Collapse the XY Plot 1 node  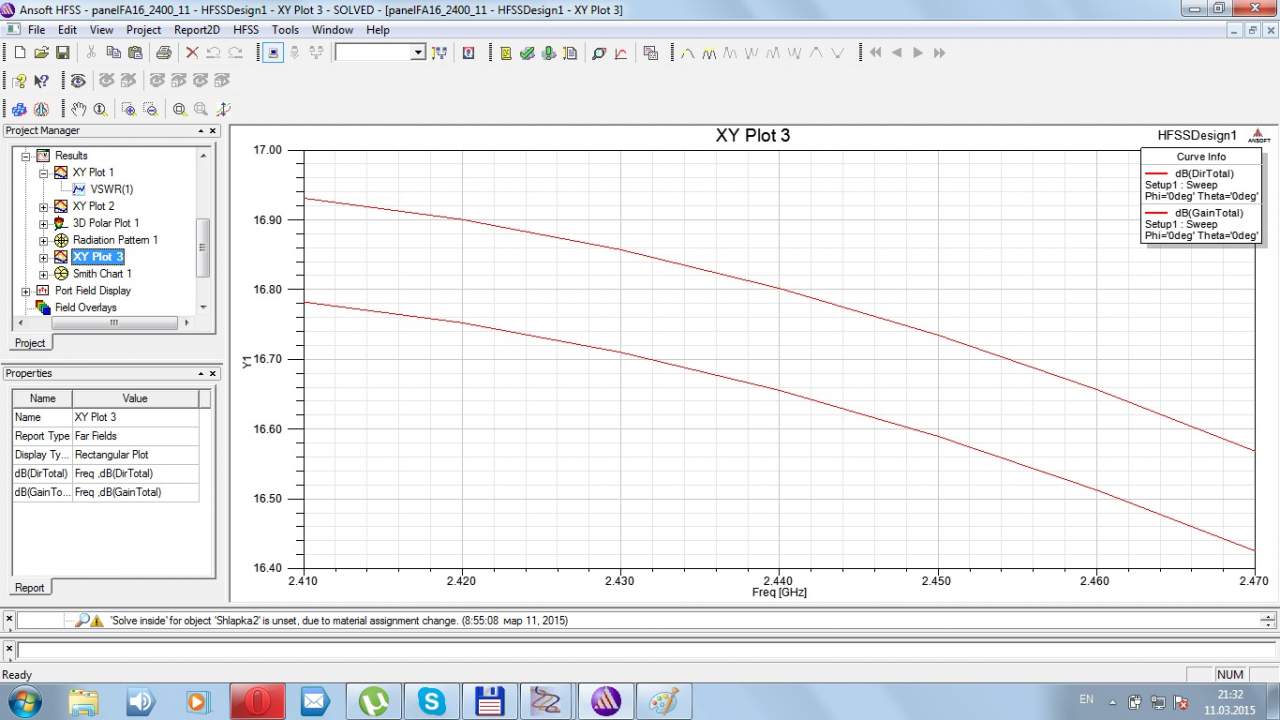[44, 173]
